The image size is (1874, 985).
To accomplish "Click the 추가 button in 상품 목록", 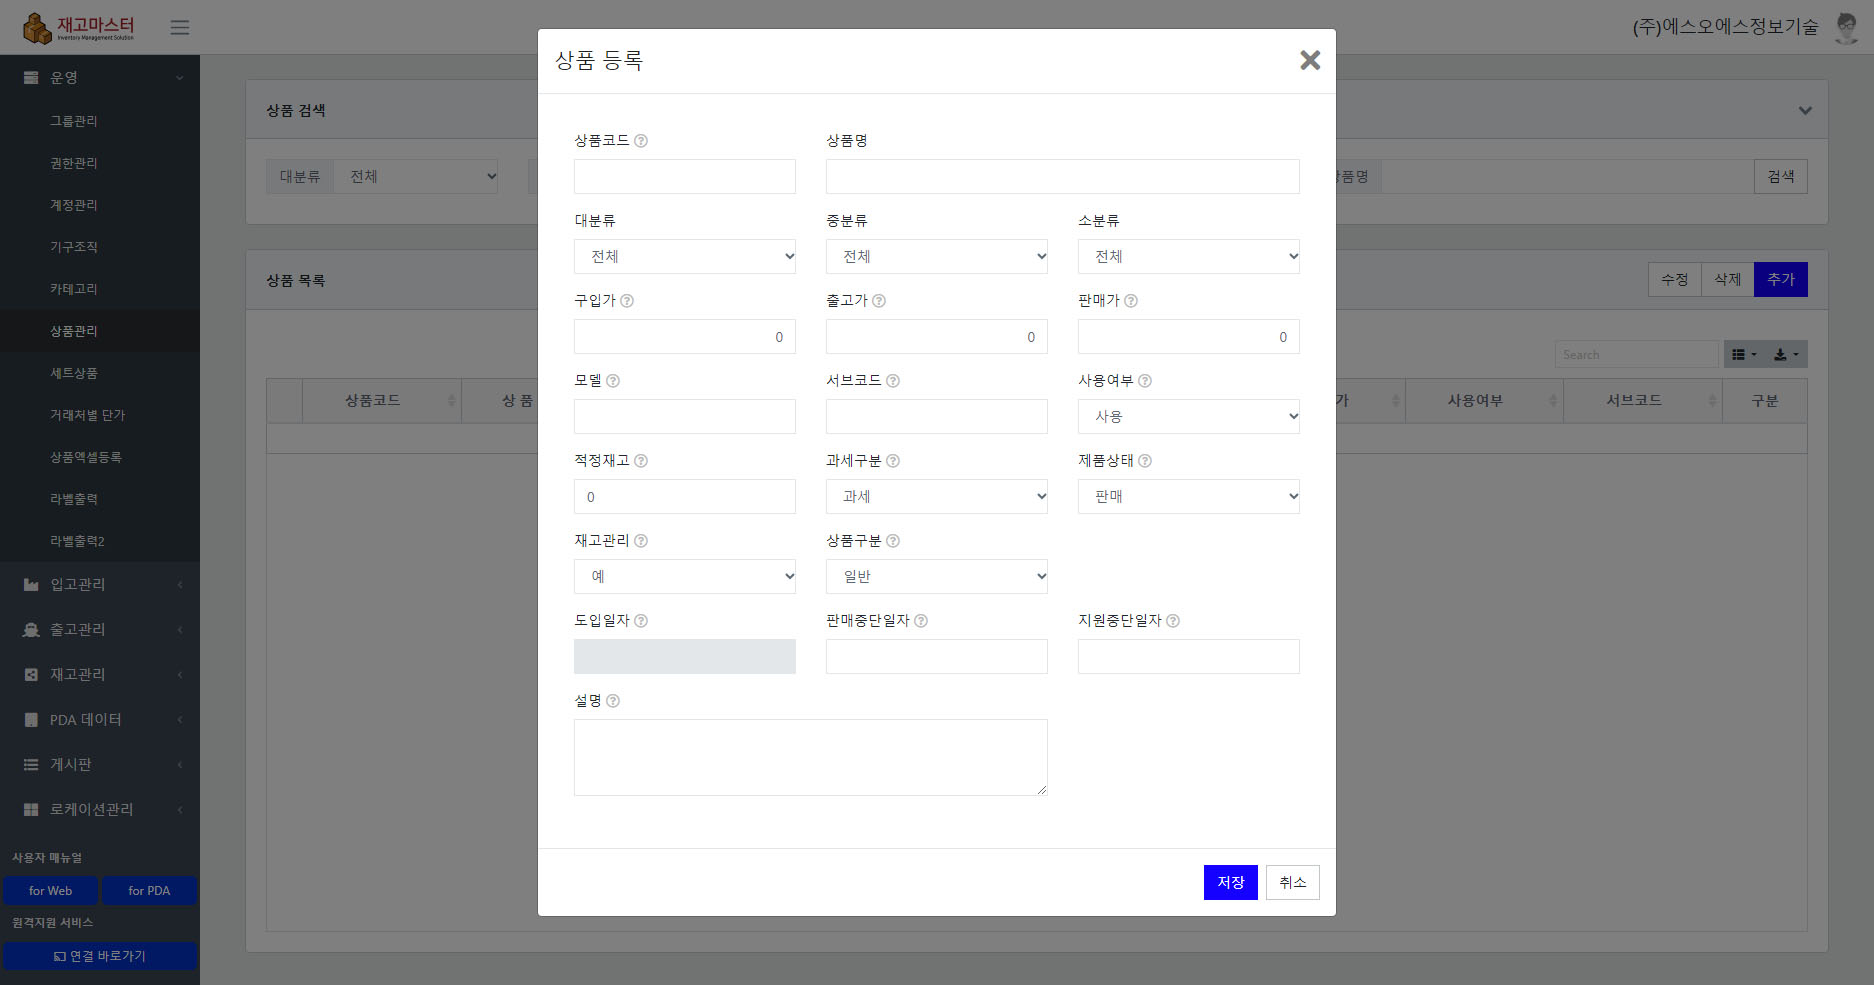I will point(1781,280).
